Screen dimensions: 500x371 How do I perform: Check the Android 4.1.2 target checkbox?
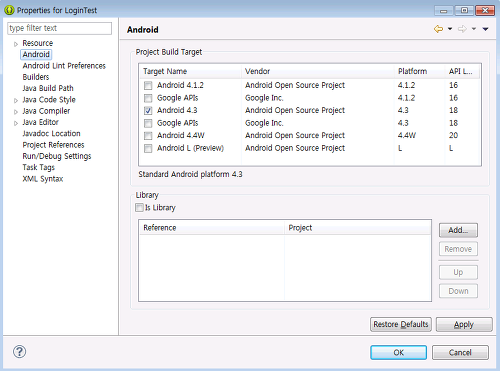click(x=148, y=86)
